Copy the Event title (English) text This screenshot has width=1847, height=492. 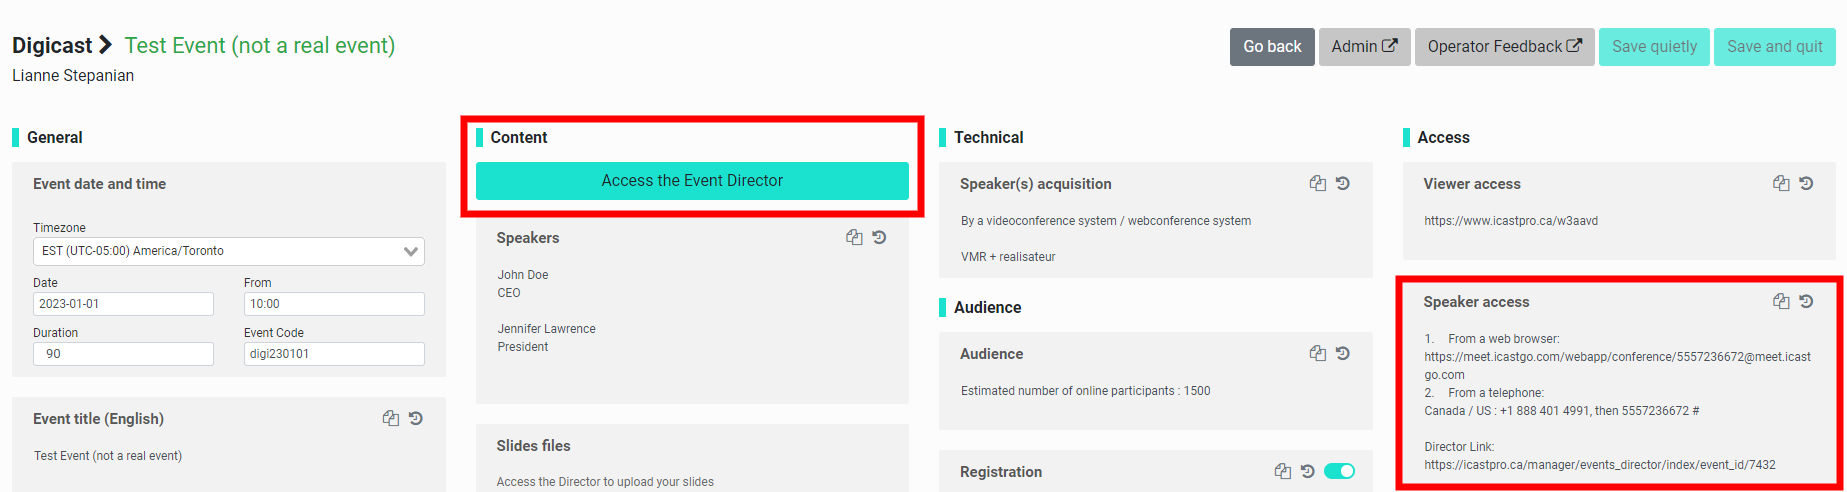pos(390,419)
